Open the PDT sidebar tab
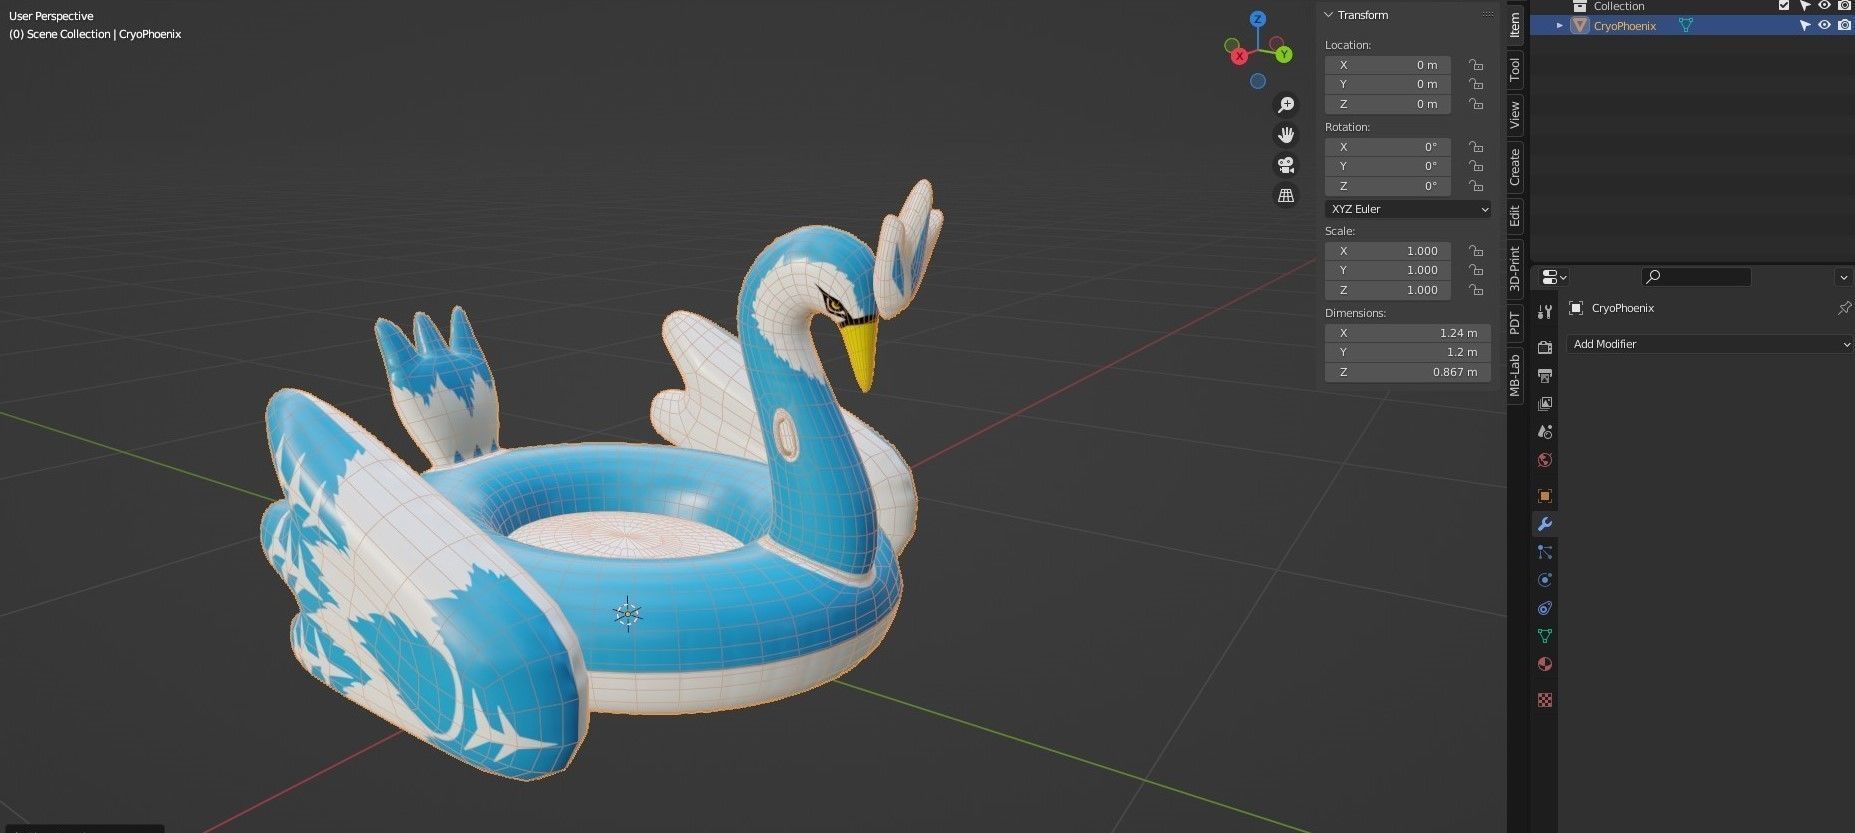This screenshot has height=833, width=1855. (x=1515, y=323)
